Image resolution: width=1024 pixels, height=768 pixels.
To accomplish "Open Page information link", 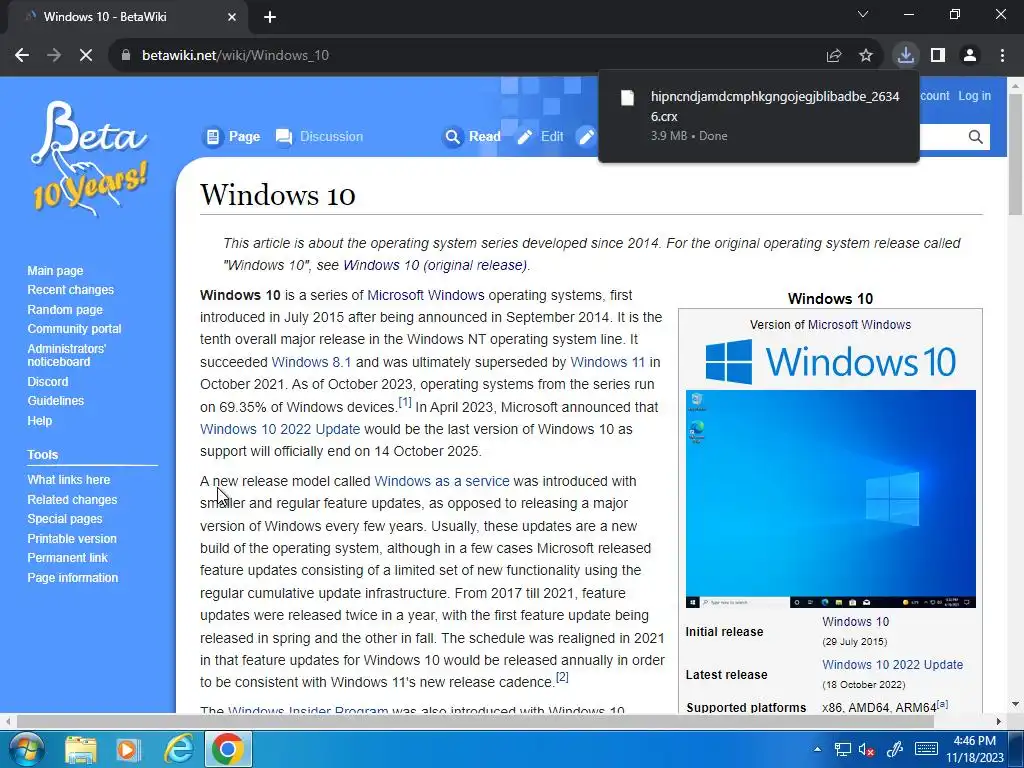I will pyautogui.click(x=72, y=577).
